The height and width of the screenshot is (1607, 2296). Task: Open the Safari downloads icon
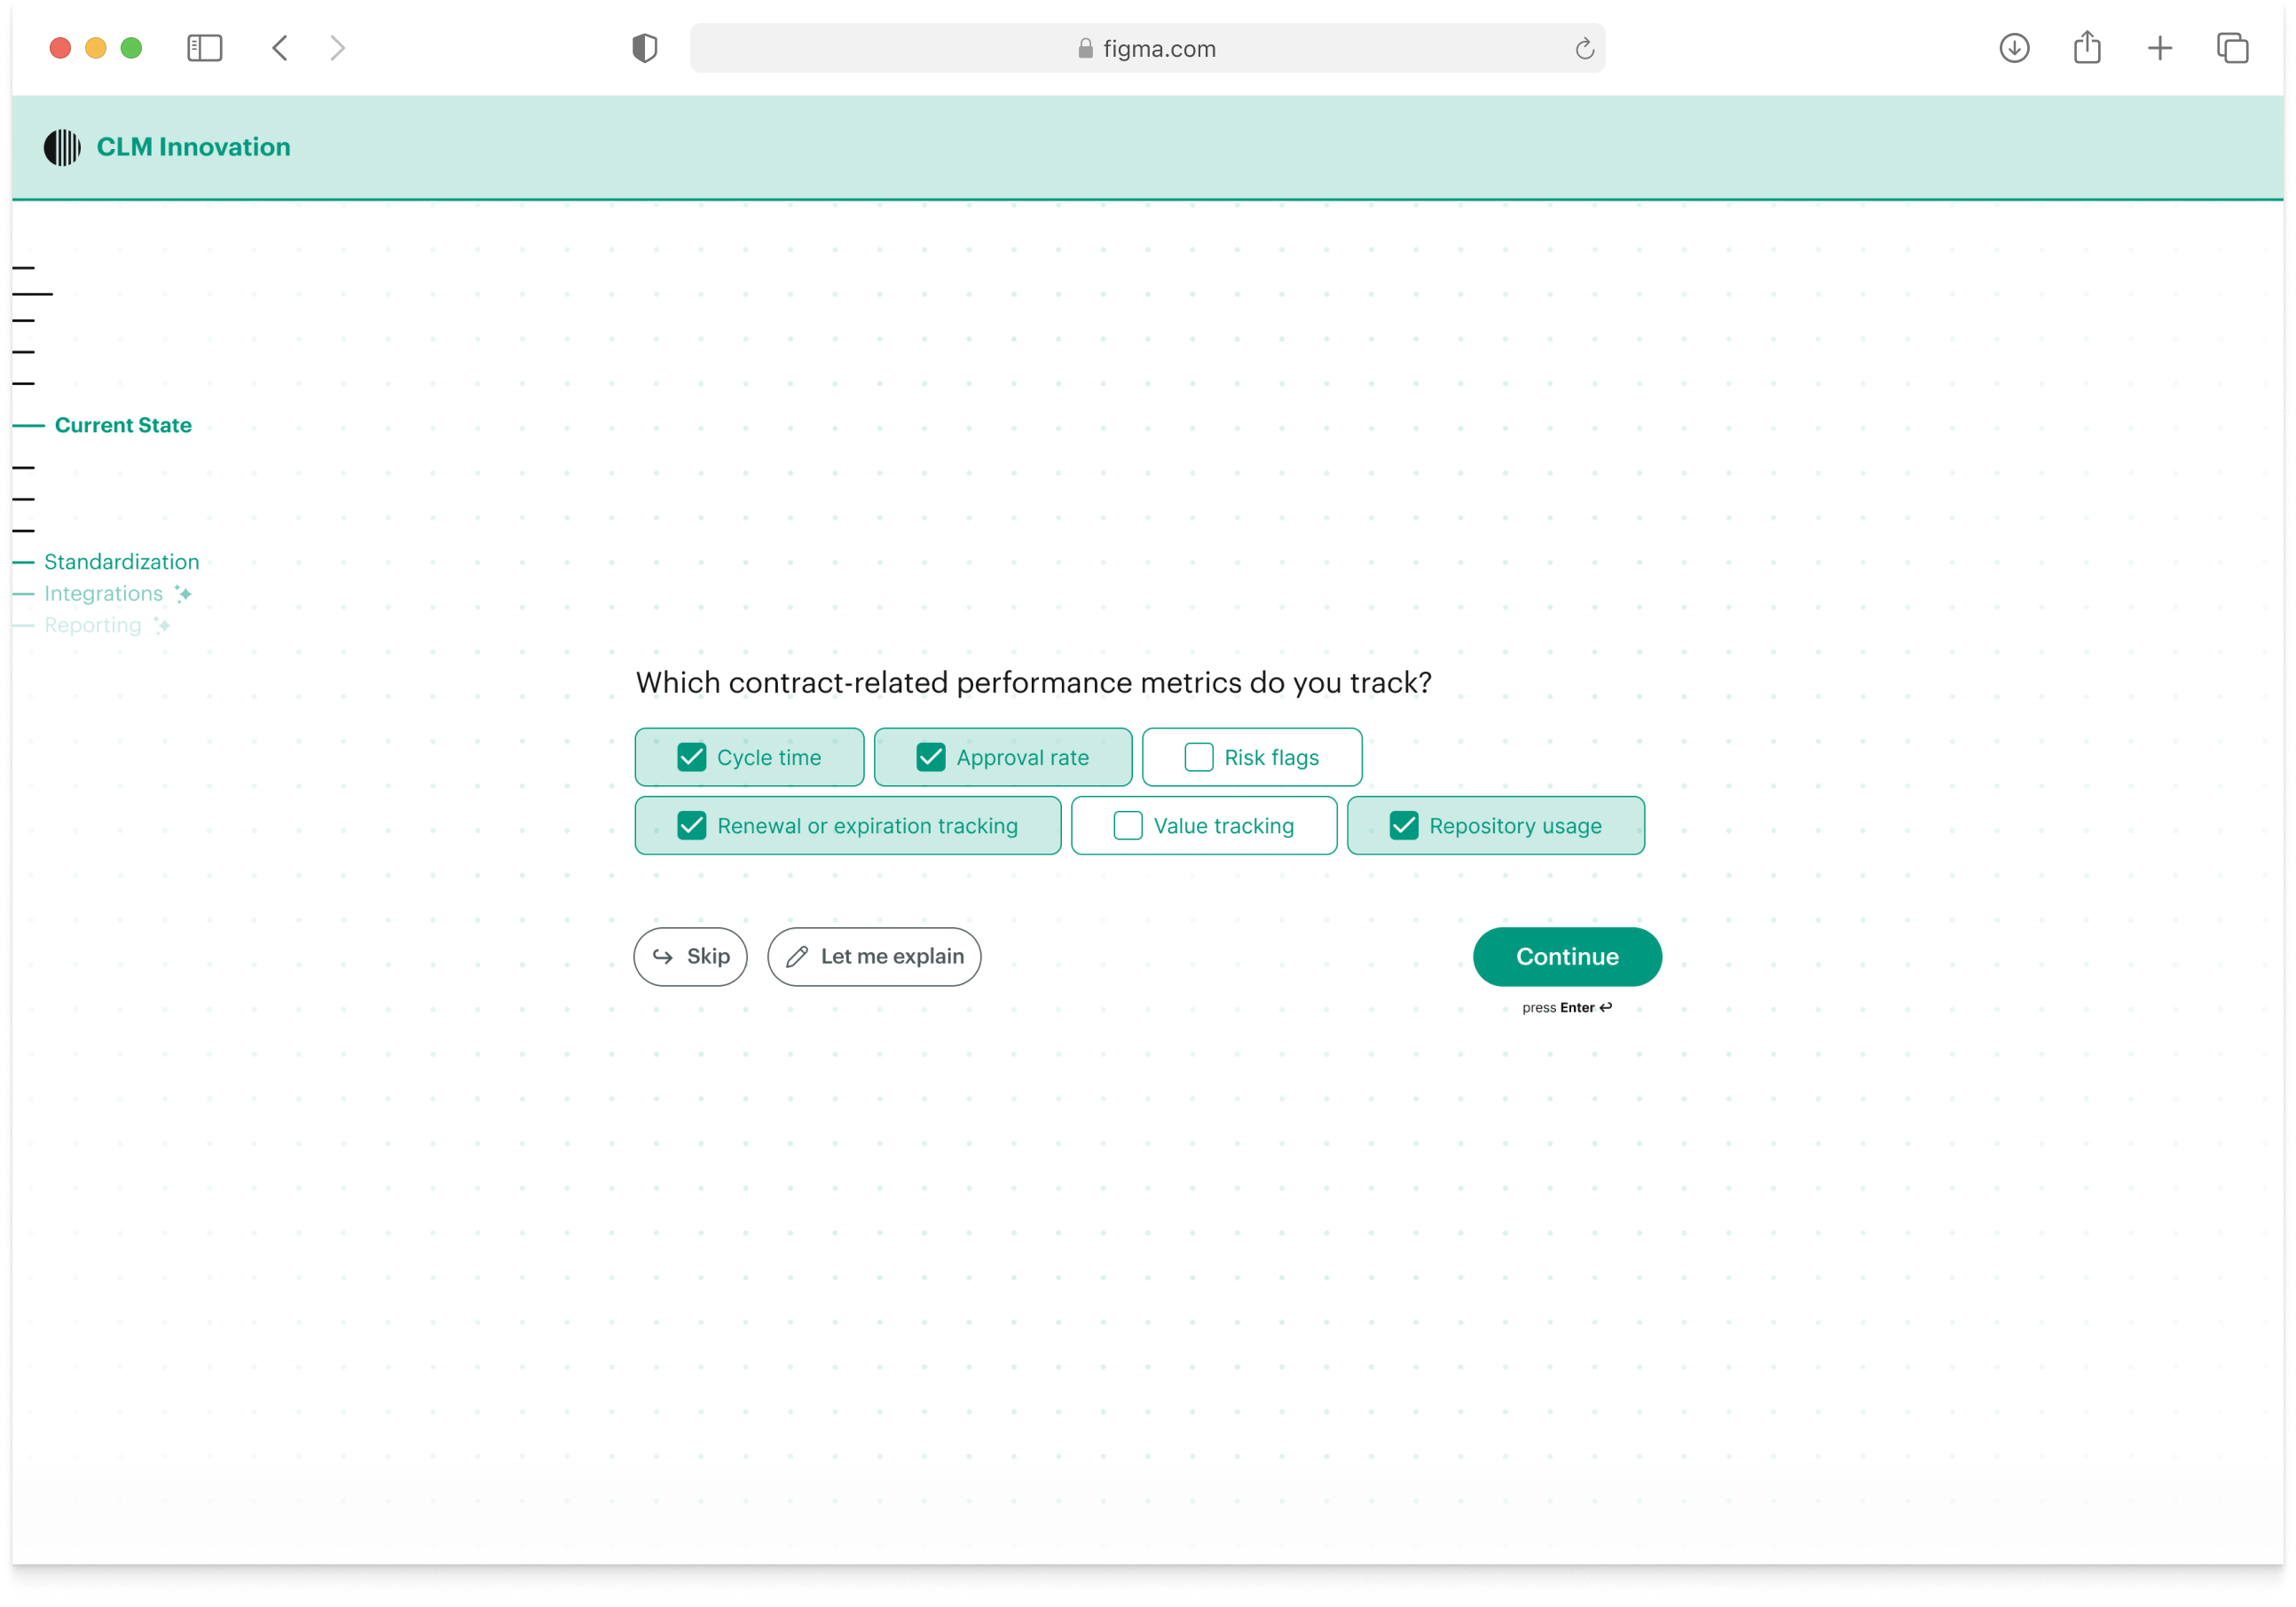tap(2014, 48)
